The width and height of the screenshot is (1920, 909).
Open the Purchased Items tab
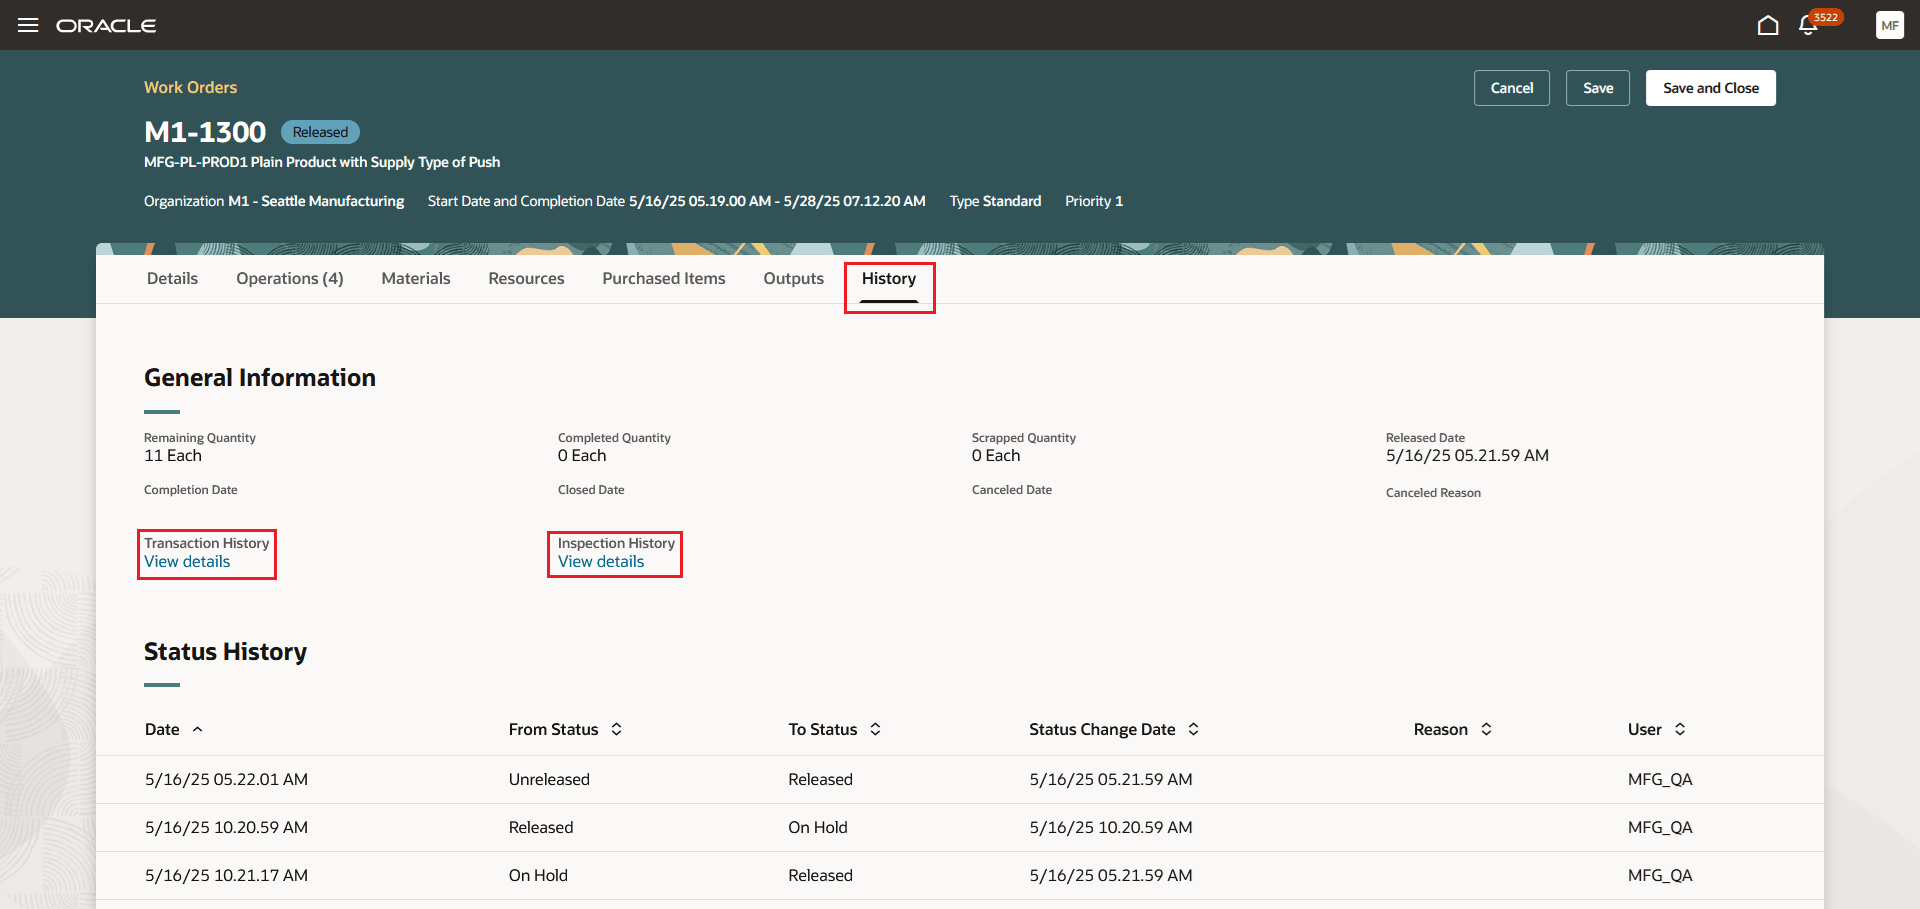tap(663, 278)
